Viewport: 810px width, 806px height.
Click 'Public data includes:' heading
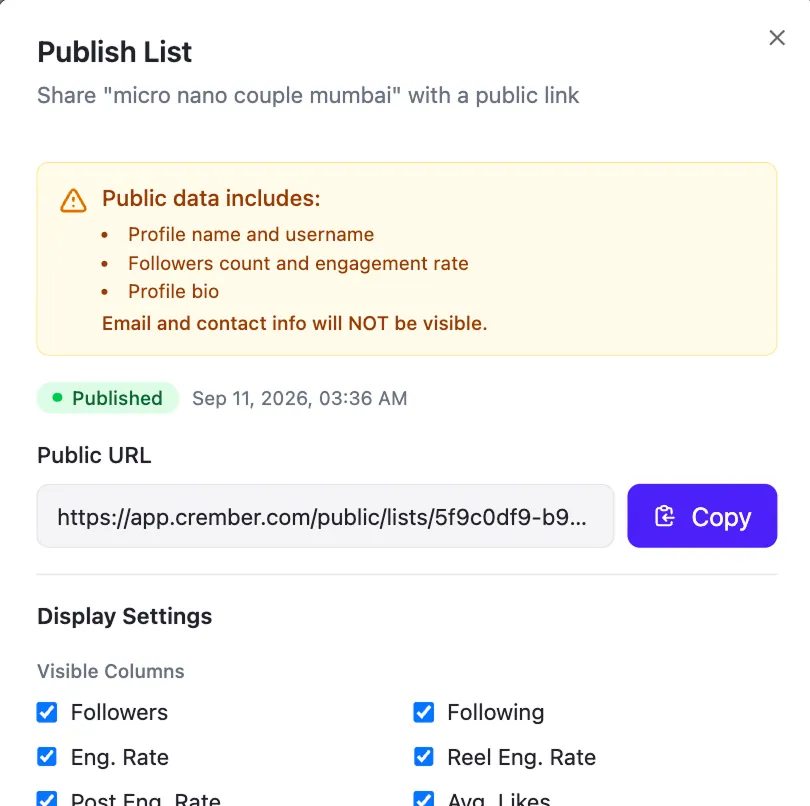pyautogui.click(x=211, y=198)
